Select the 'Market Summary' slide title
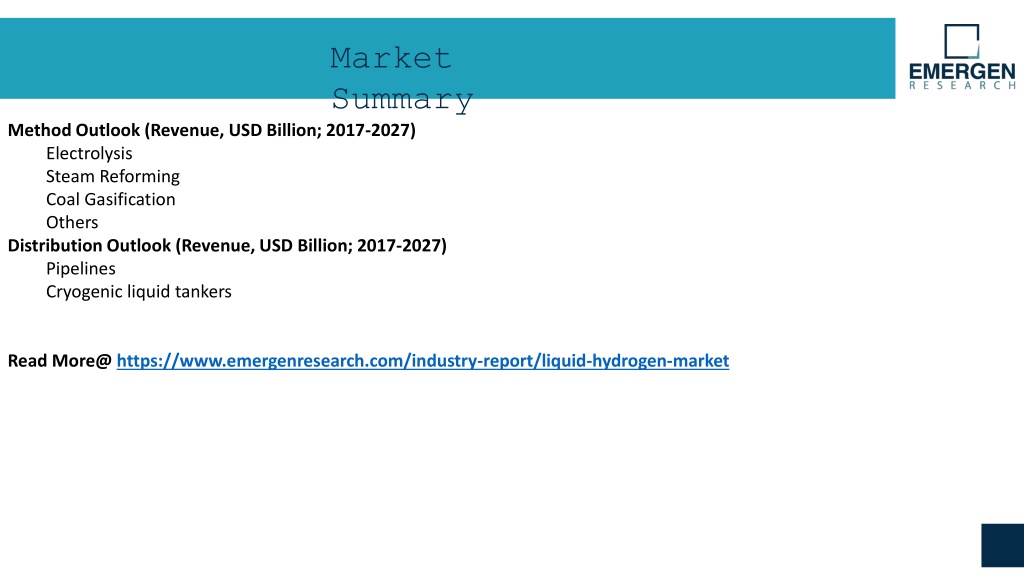Screen dimensions: 1024x576 (402, 79)
